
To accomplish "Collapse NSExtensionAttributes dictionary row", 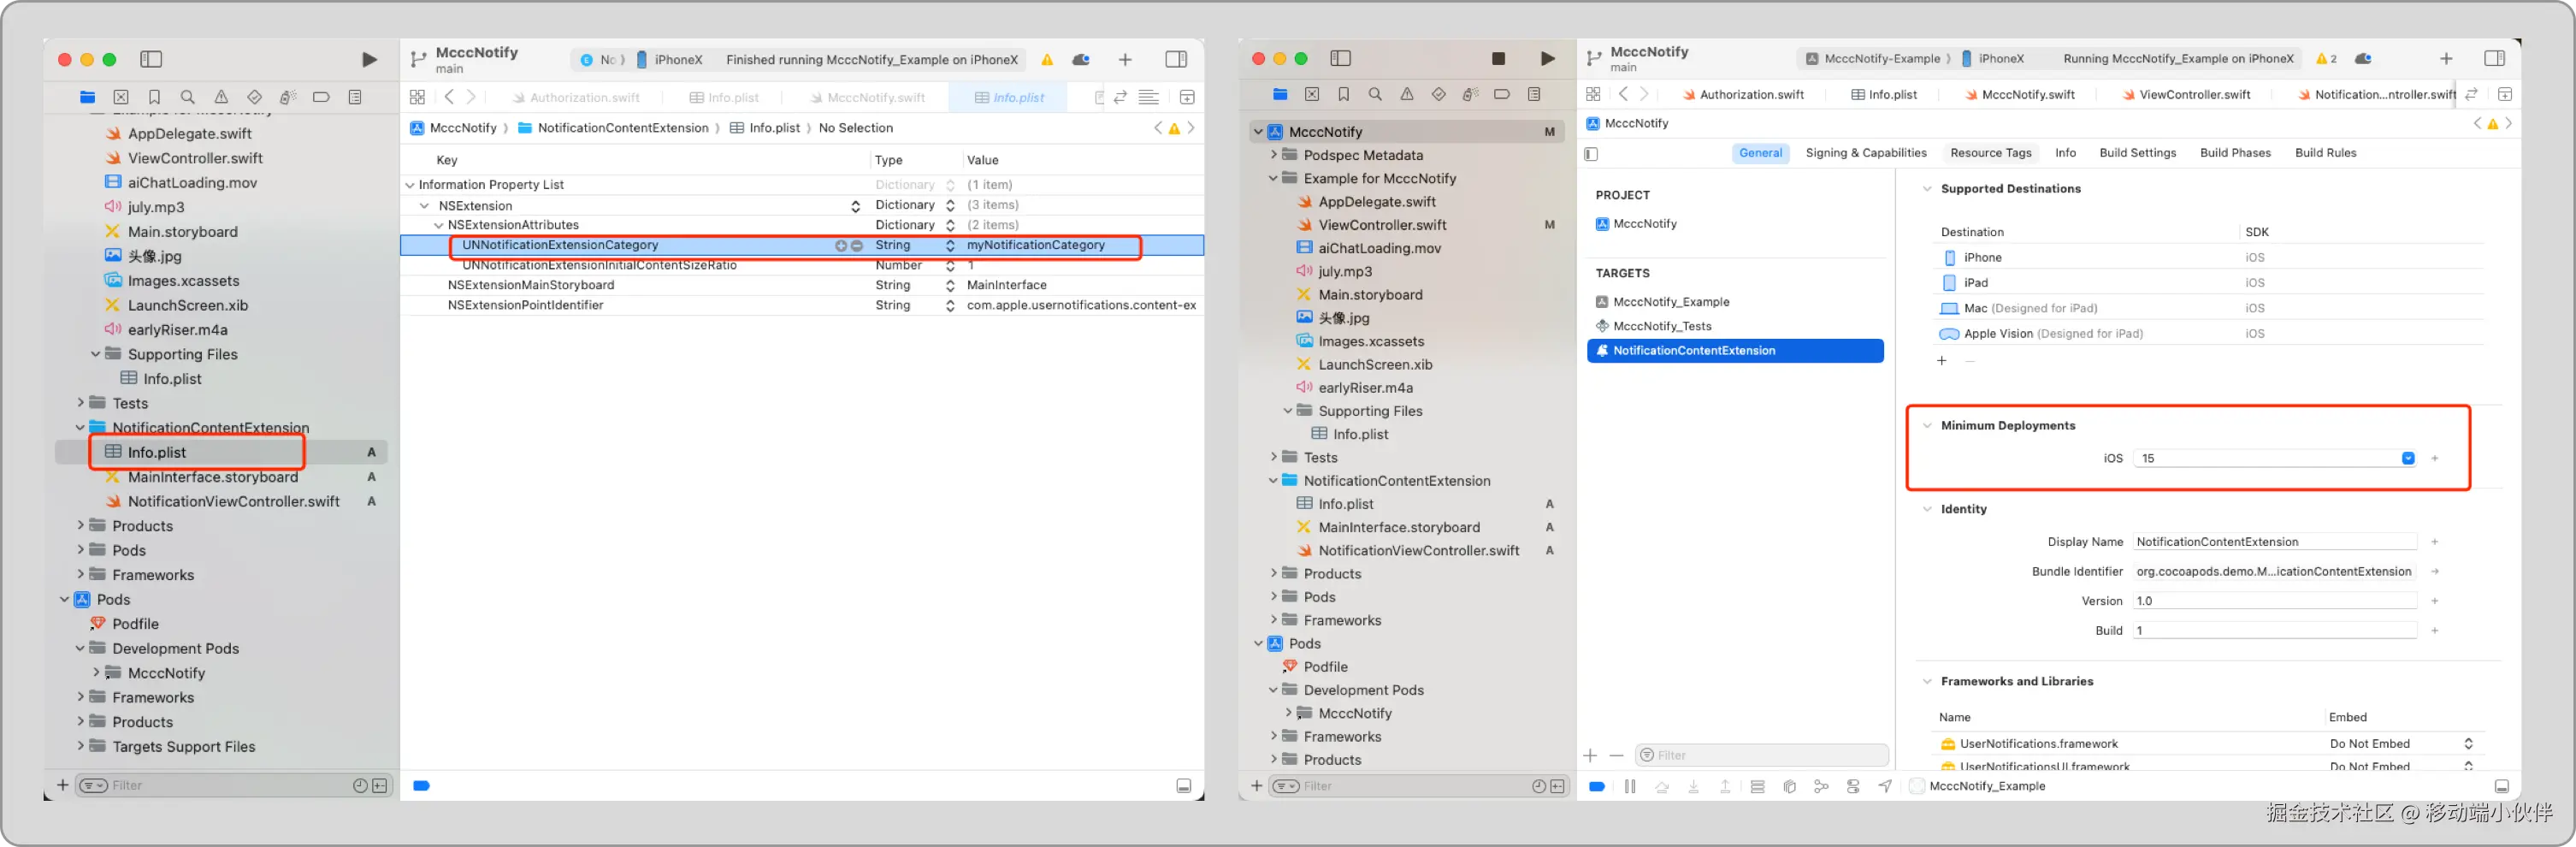I will tap(438, 226).
